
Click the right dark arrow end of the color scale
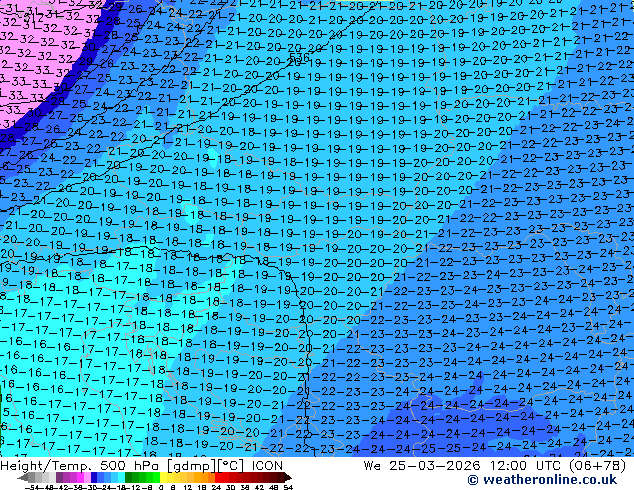[287, 477]
